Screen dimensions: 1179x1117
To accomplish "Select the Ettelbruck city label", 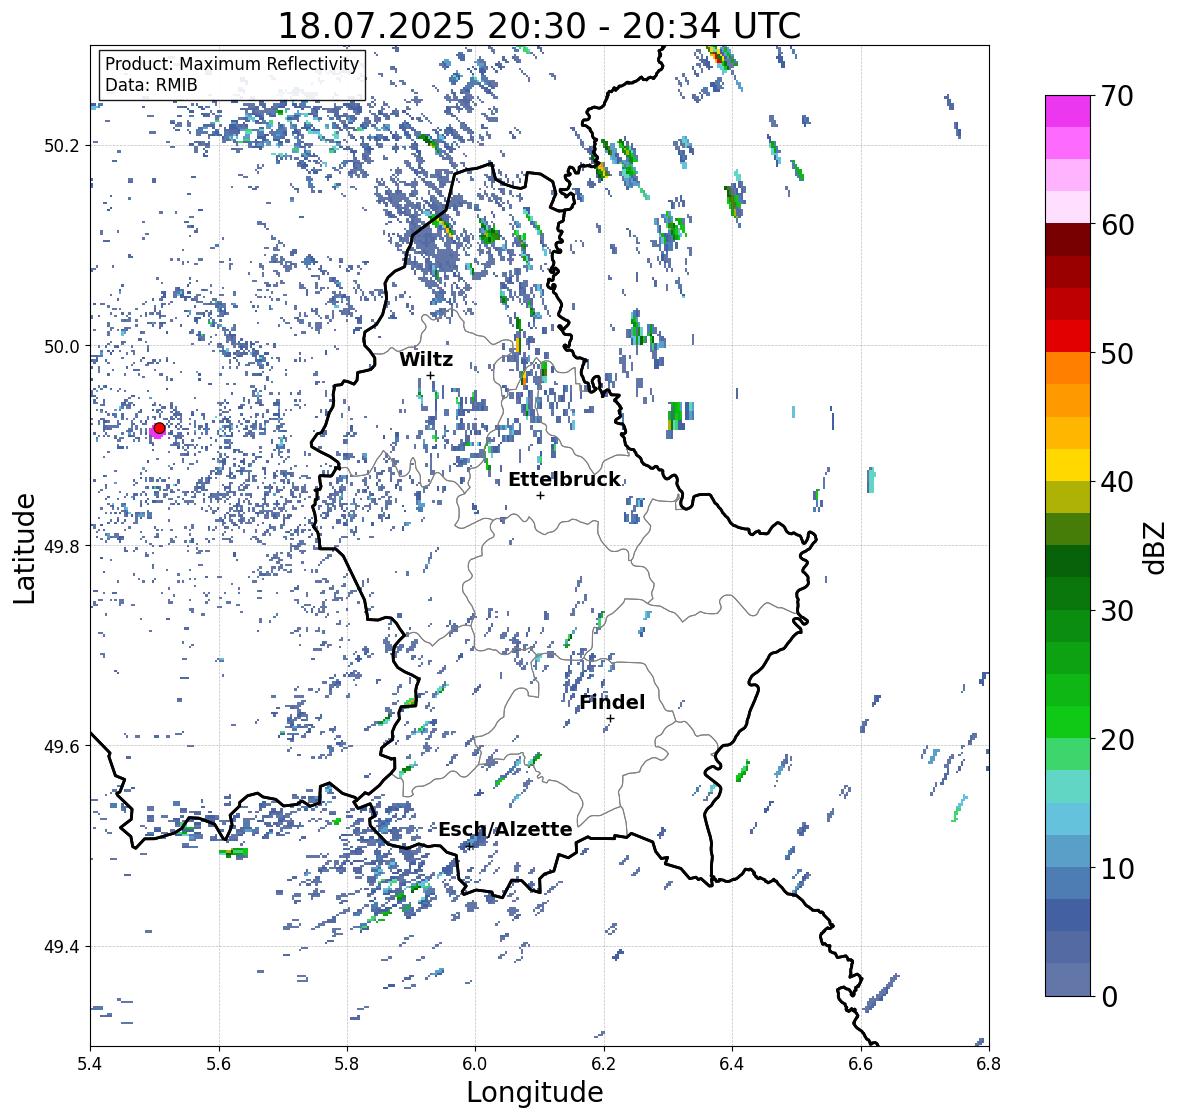I will pos(565,480).
